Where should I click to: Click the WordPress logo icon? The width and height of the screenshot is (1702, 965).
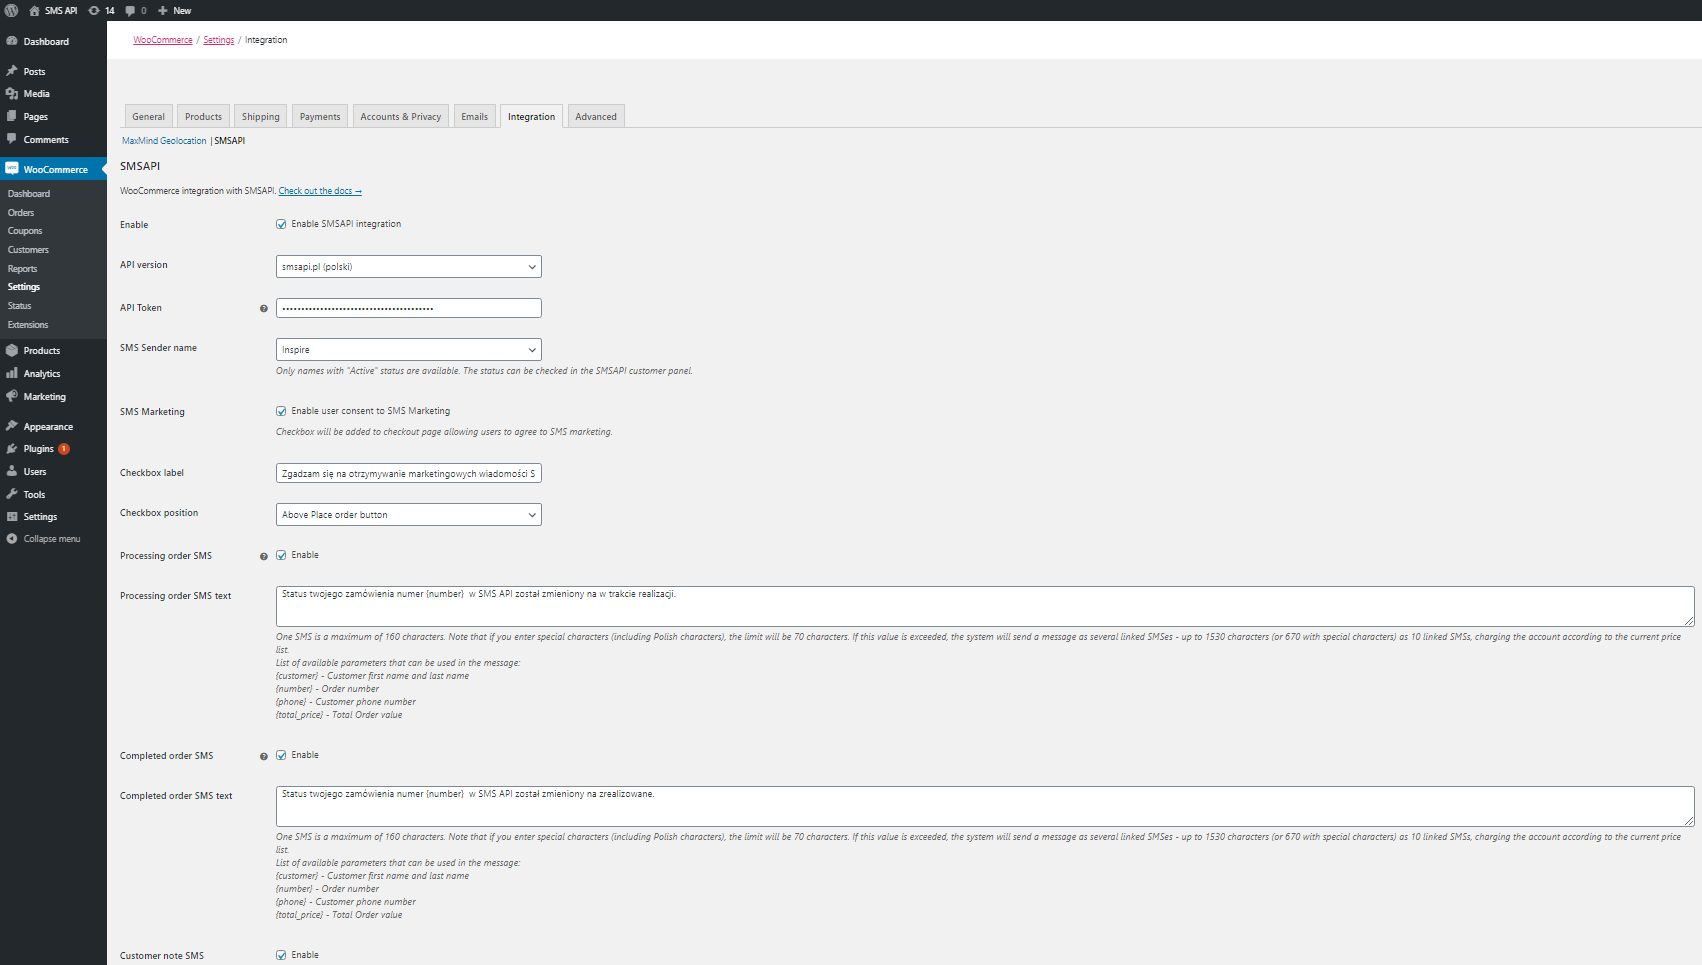point(11,10)
